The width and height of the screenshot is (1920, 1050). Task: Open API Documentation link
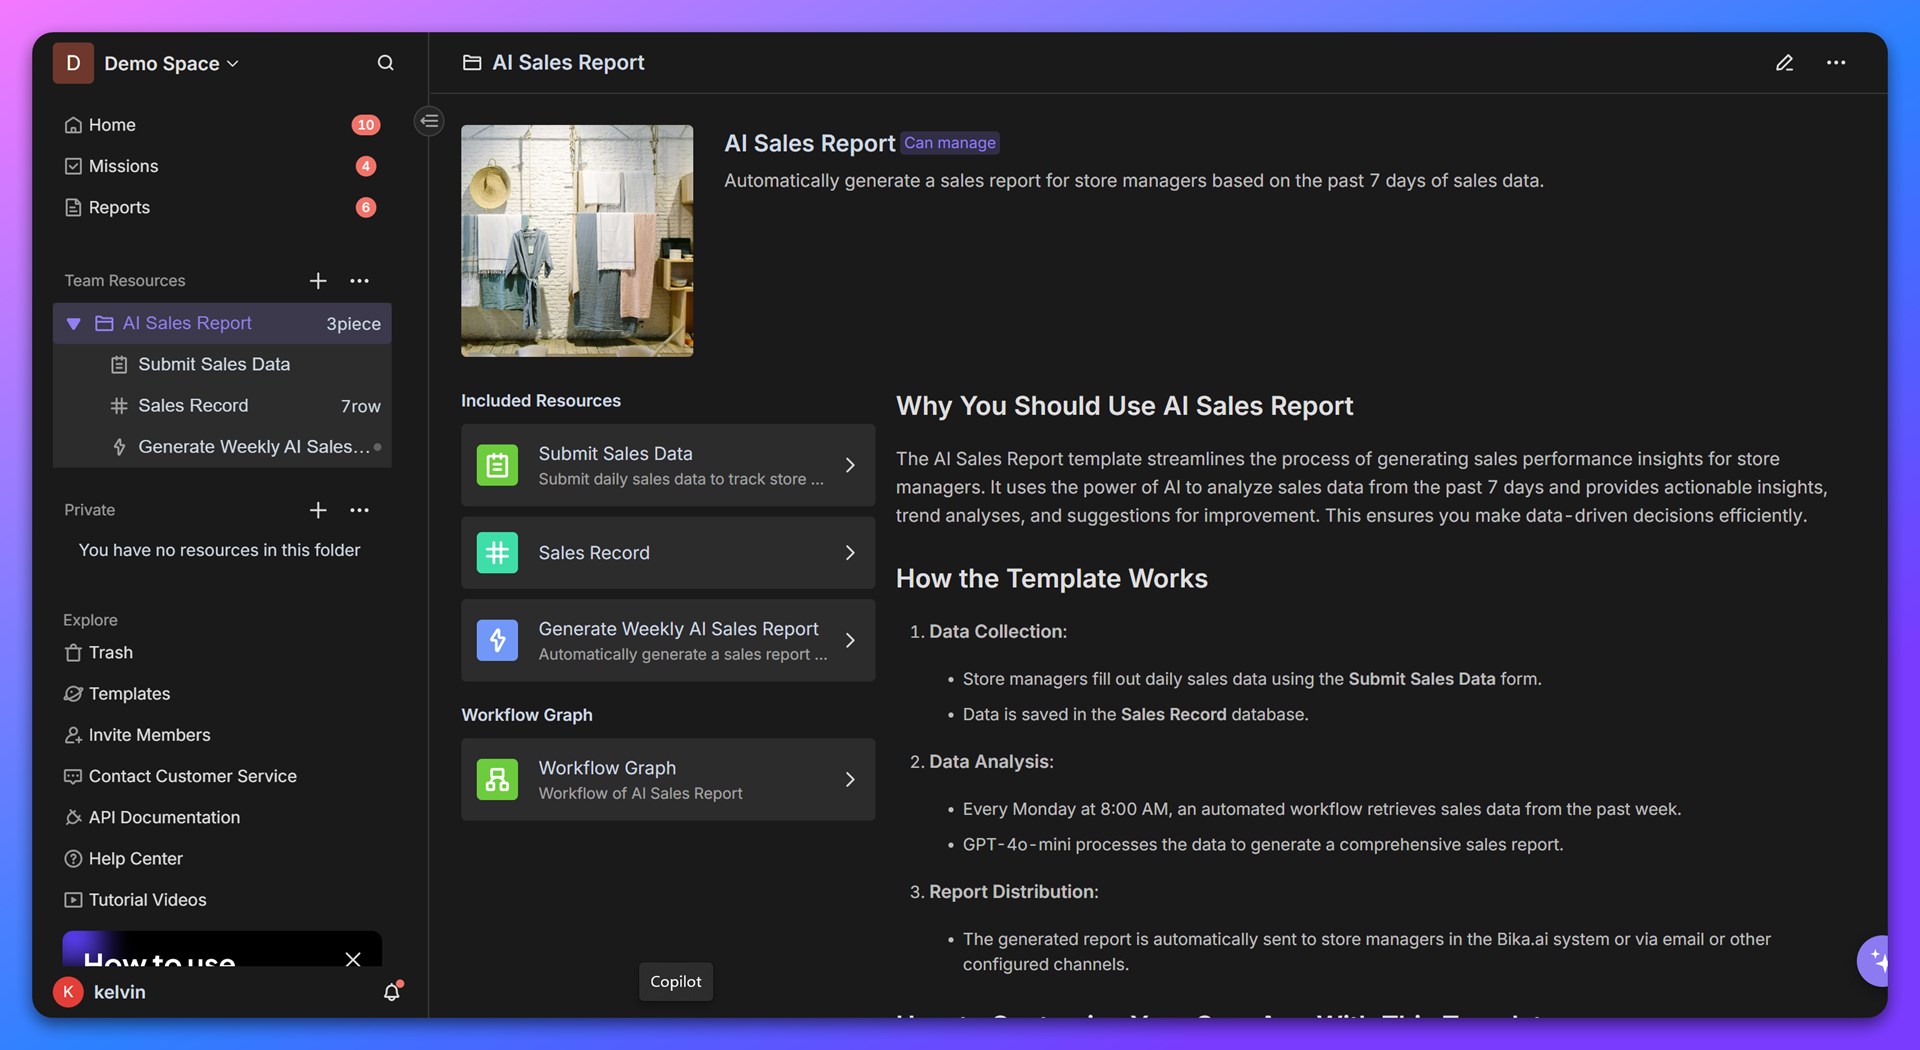153,817
